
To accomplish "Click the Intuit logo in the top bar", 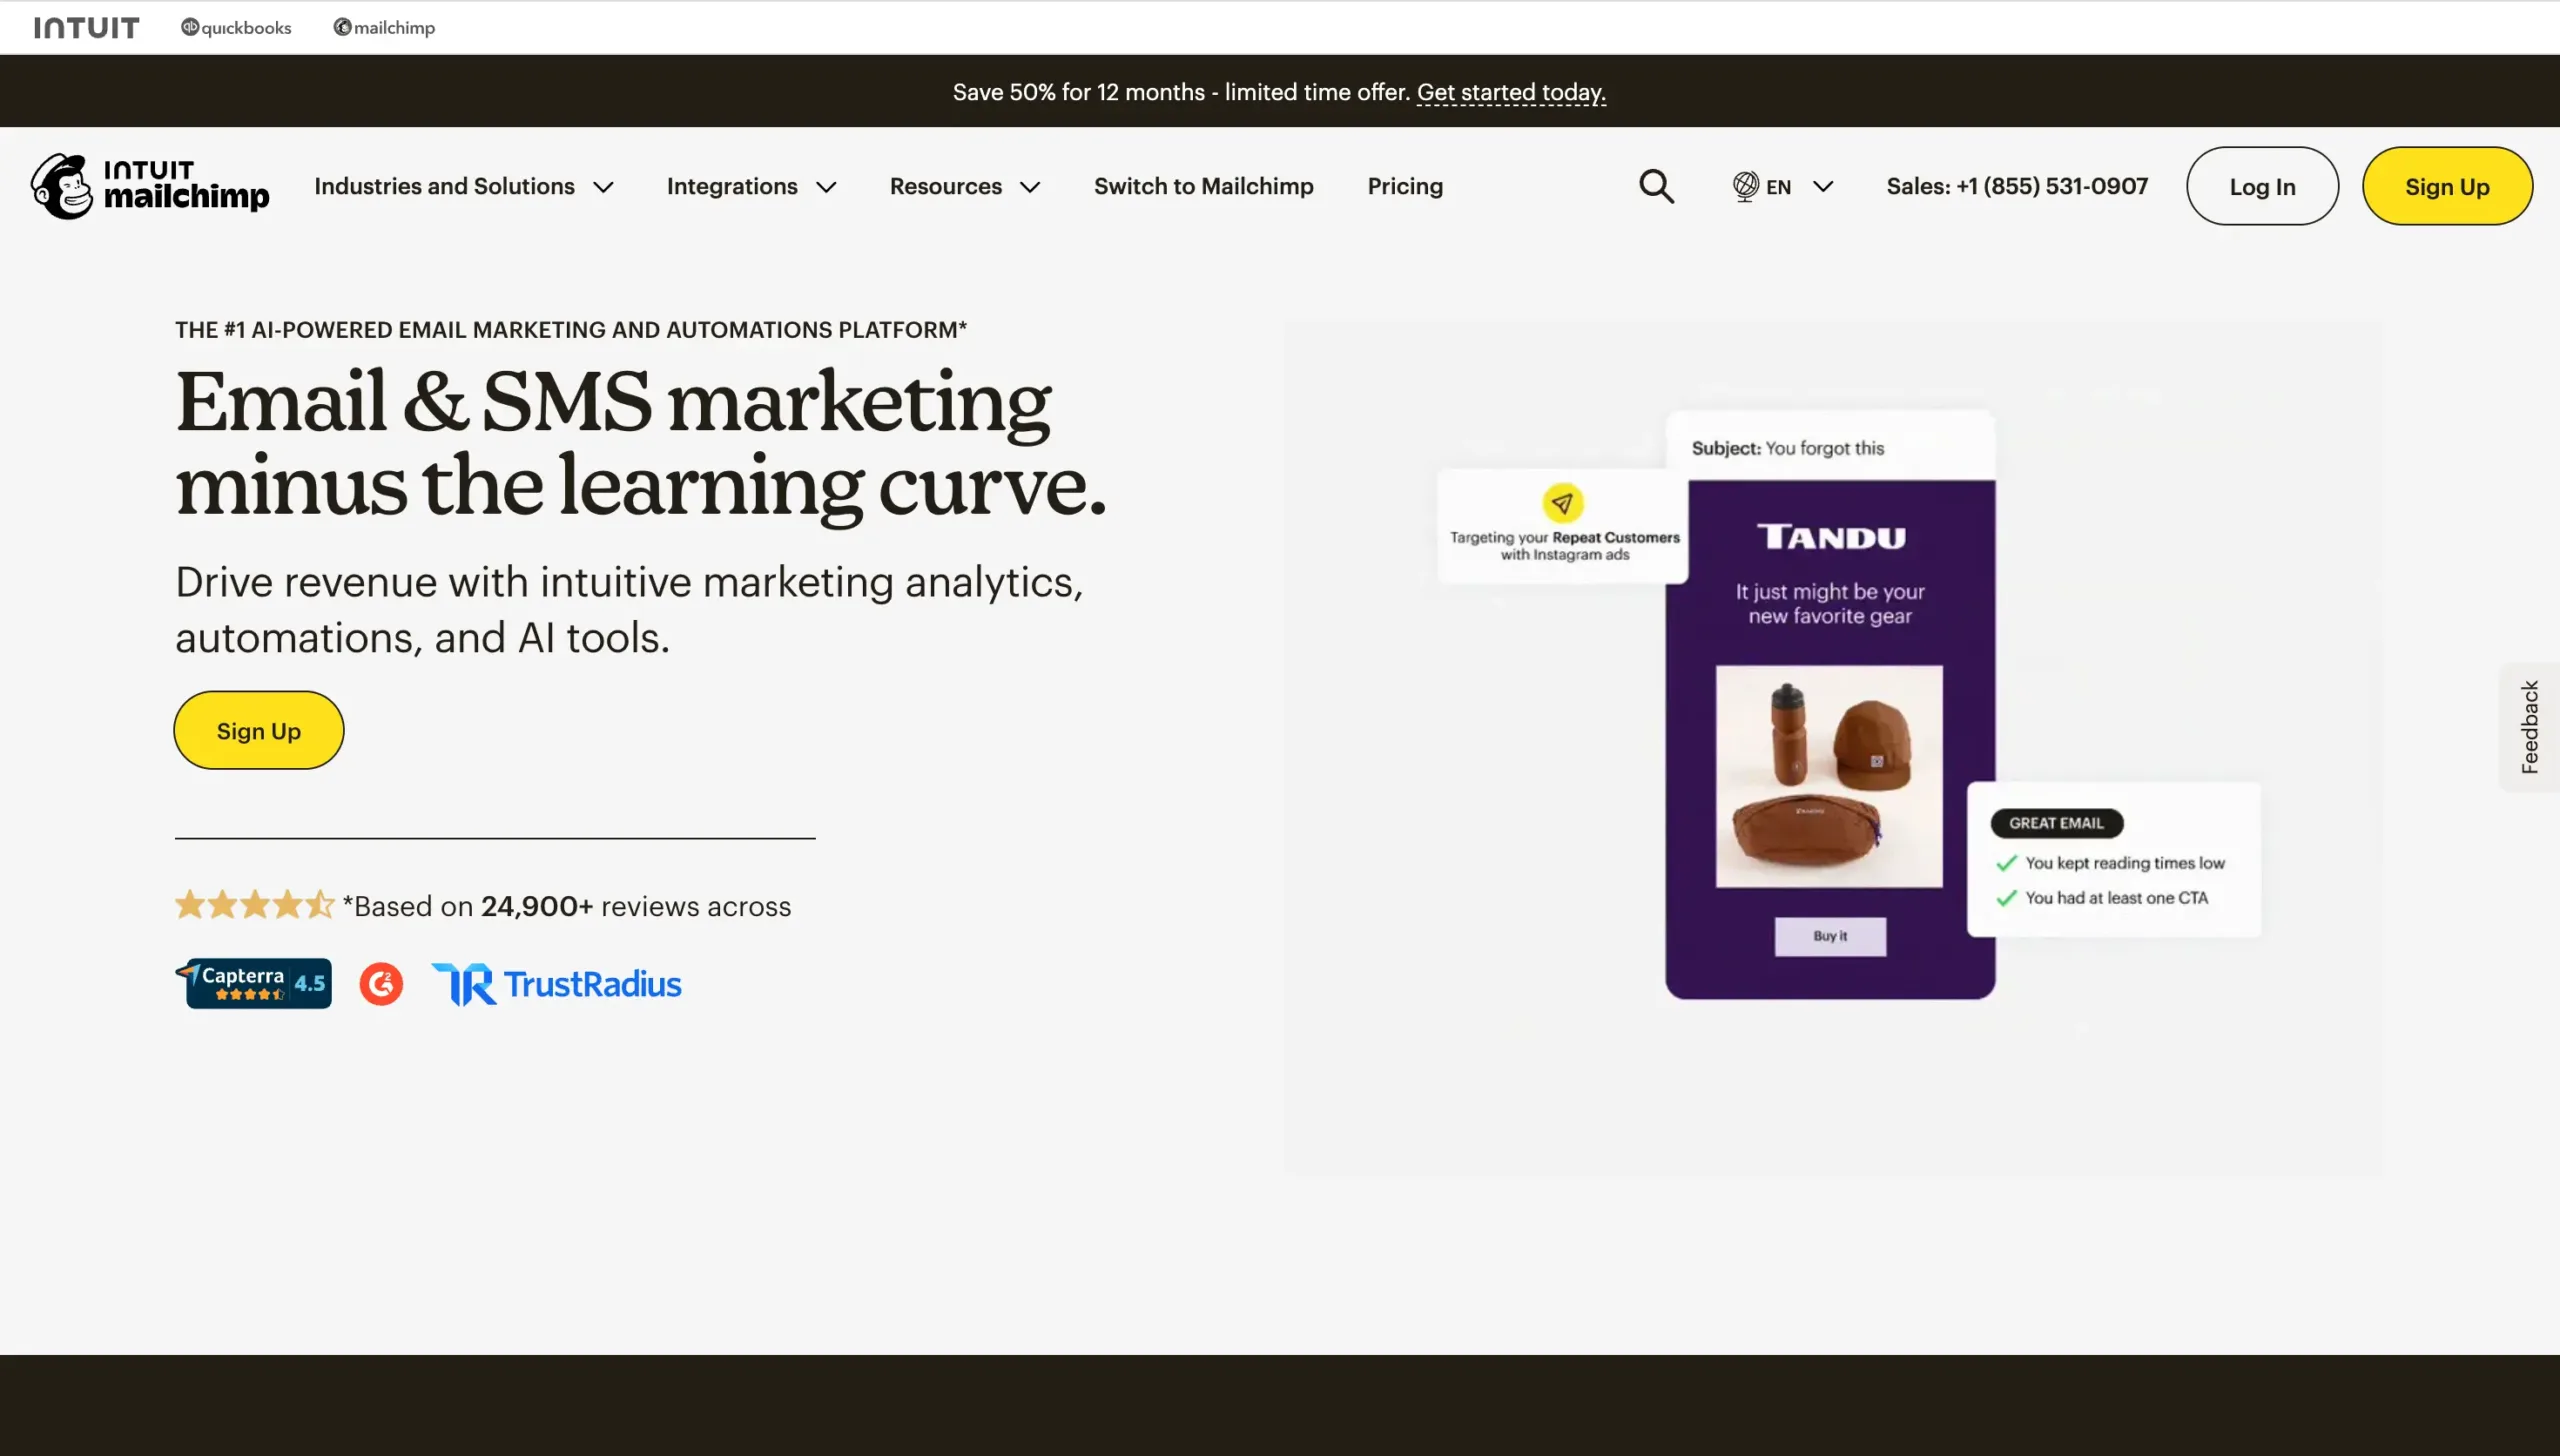I will [x=86, y=27].
